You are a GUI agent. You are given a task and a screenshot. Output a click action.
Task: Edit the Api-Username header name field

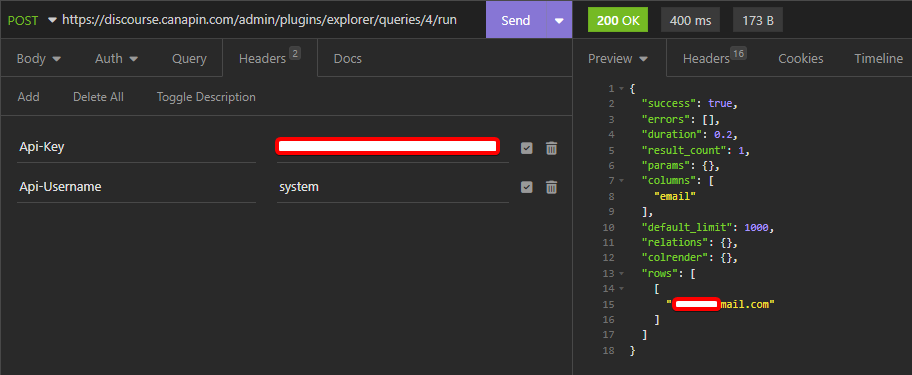click(136, 187)
